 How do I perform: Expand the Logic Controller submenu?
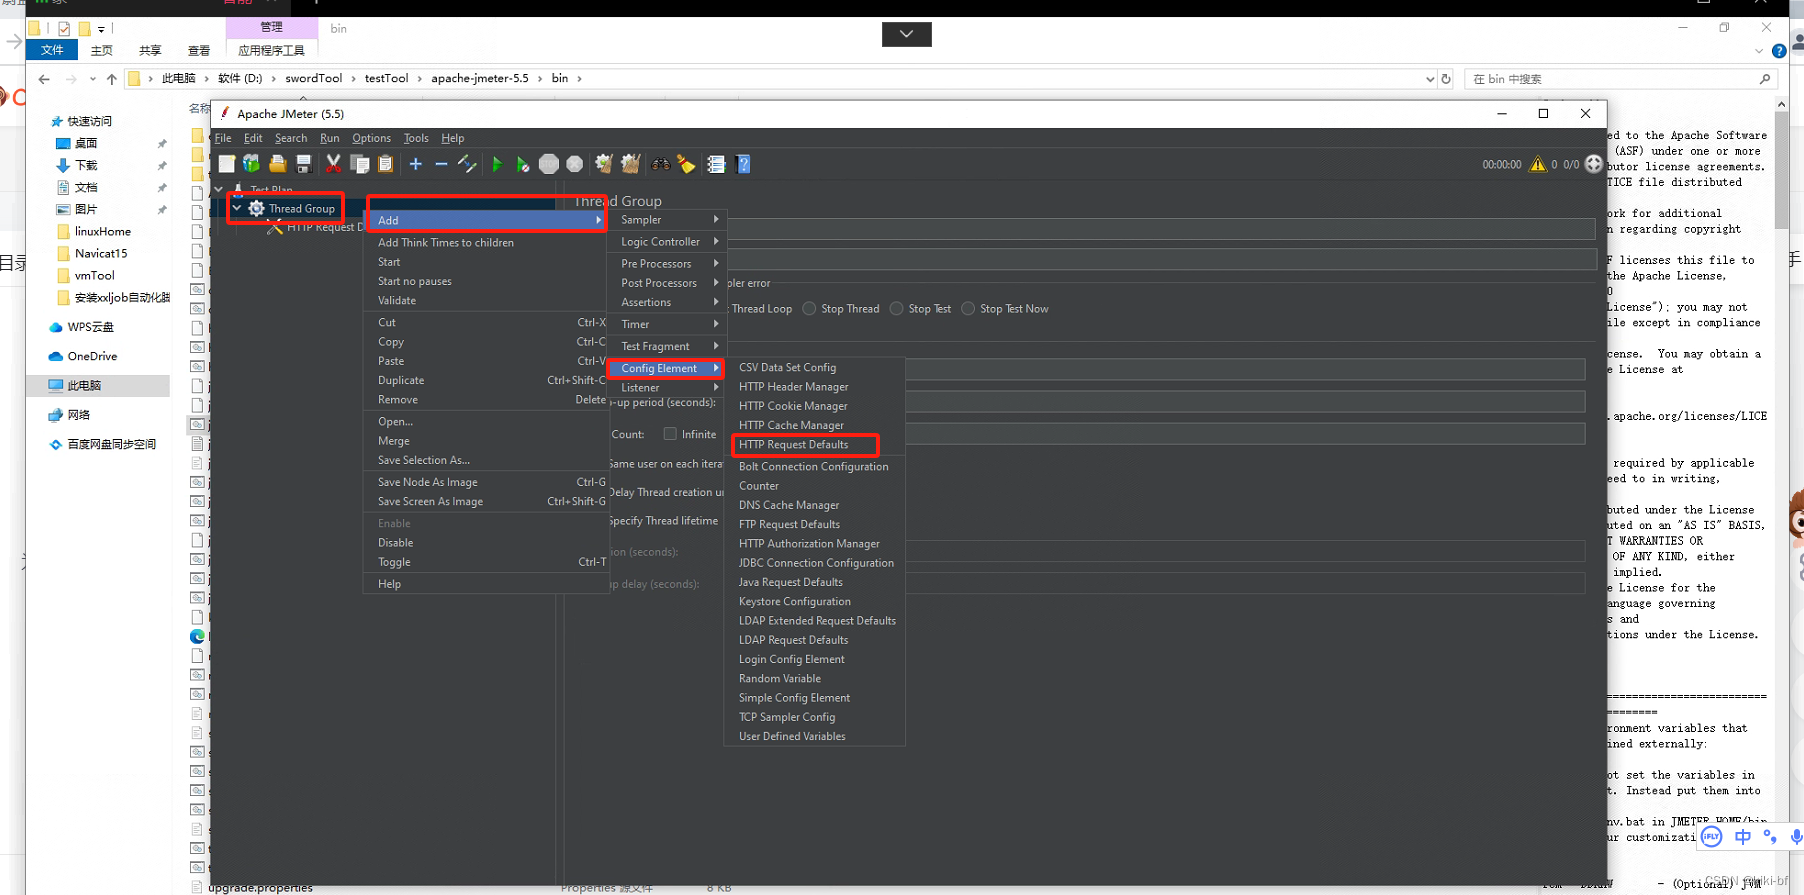coord(666,242)
